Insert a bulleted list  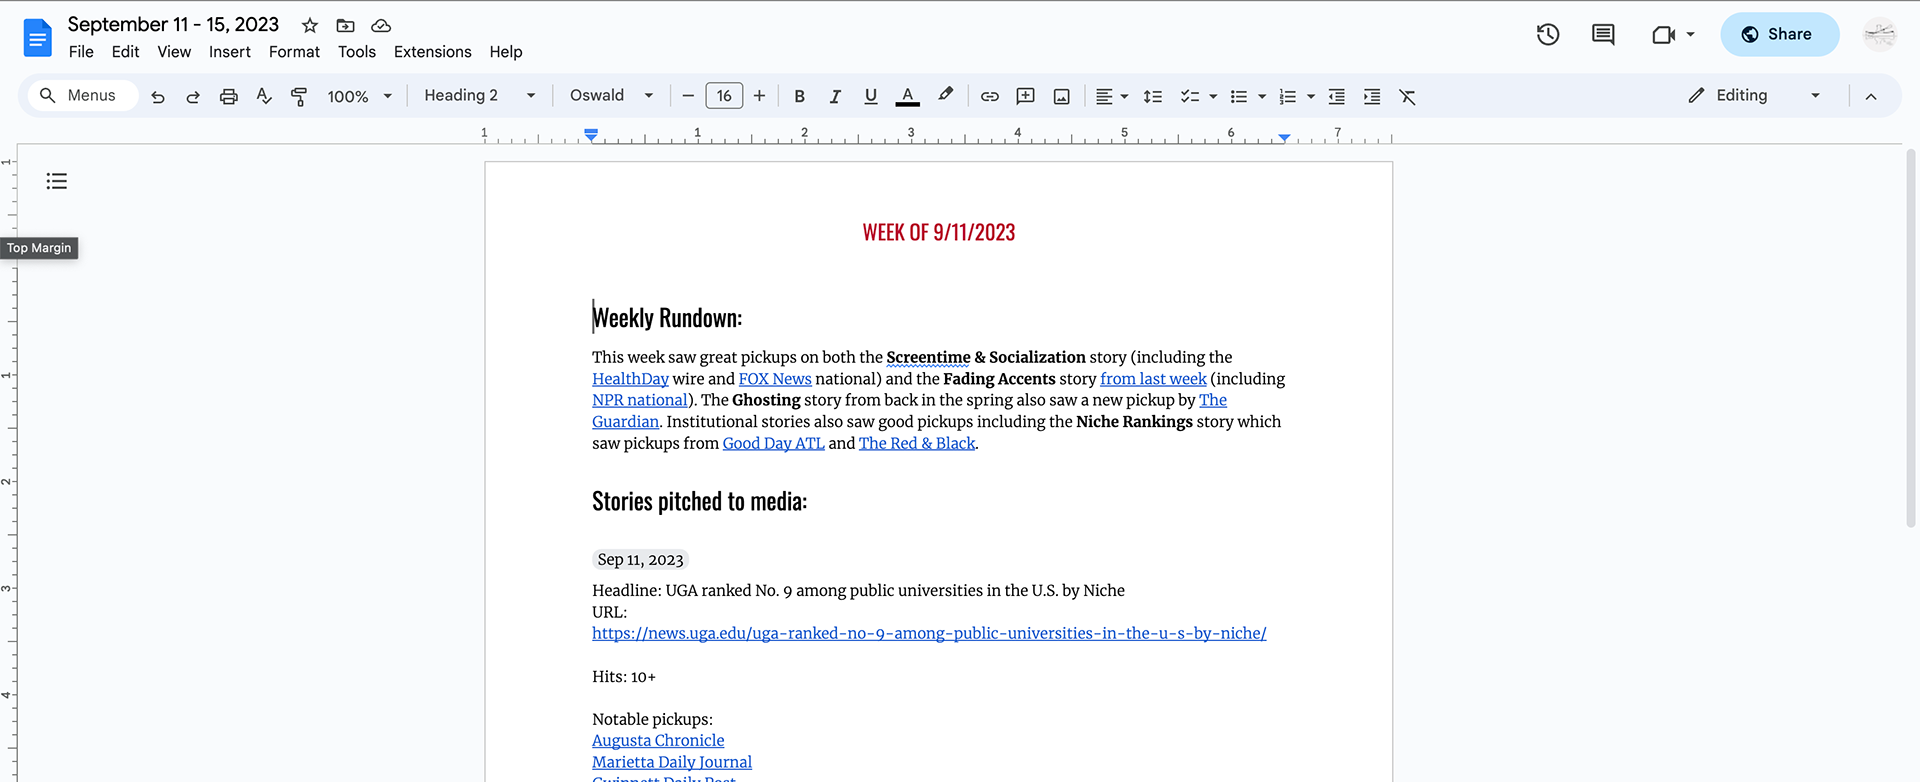pos(1239,96)
